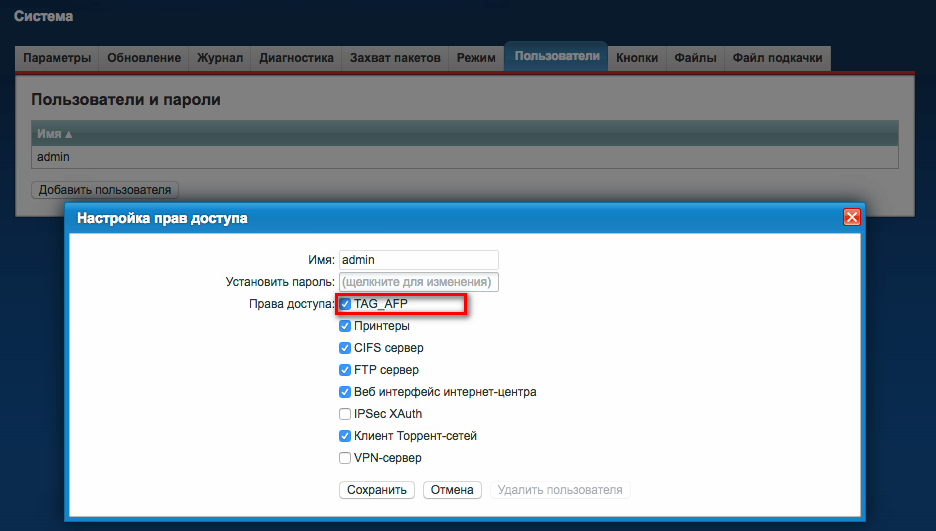Open the Файл подкачки tab

coord(777,58)
